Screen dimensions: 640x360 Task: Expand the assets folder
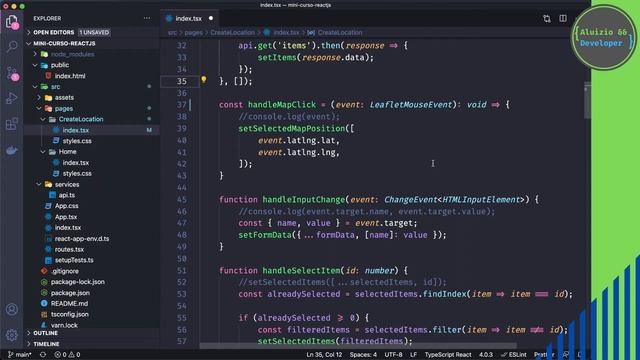[x=64, y=98]
